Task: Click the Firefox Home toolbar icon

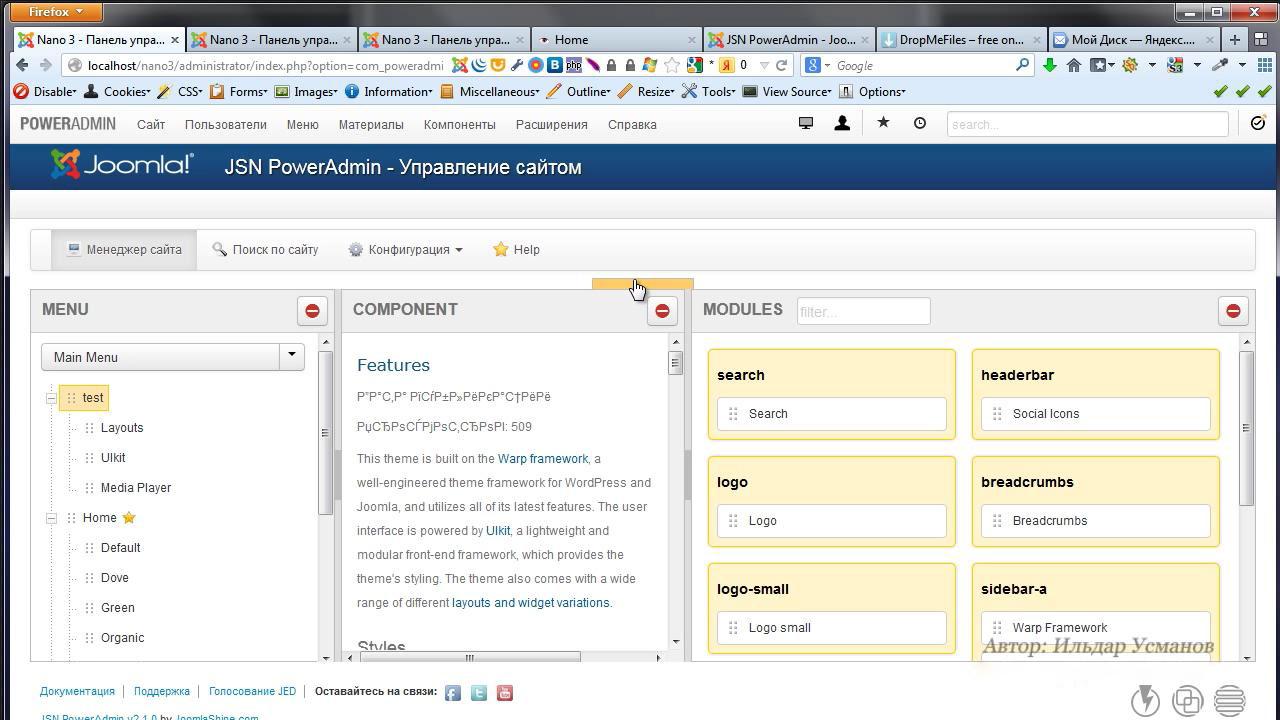Action: (x=1074, y=65)
